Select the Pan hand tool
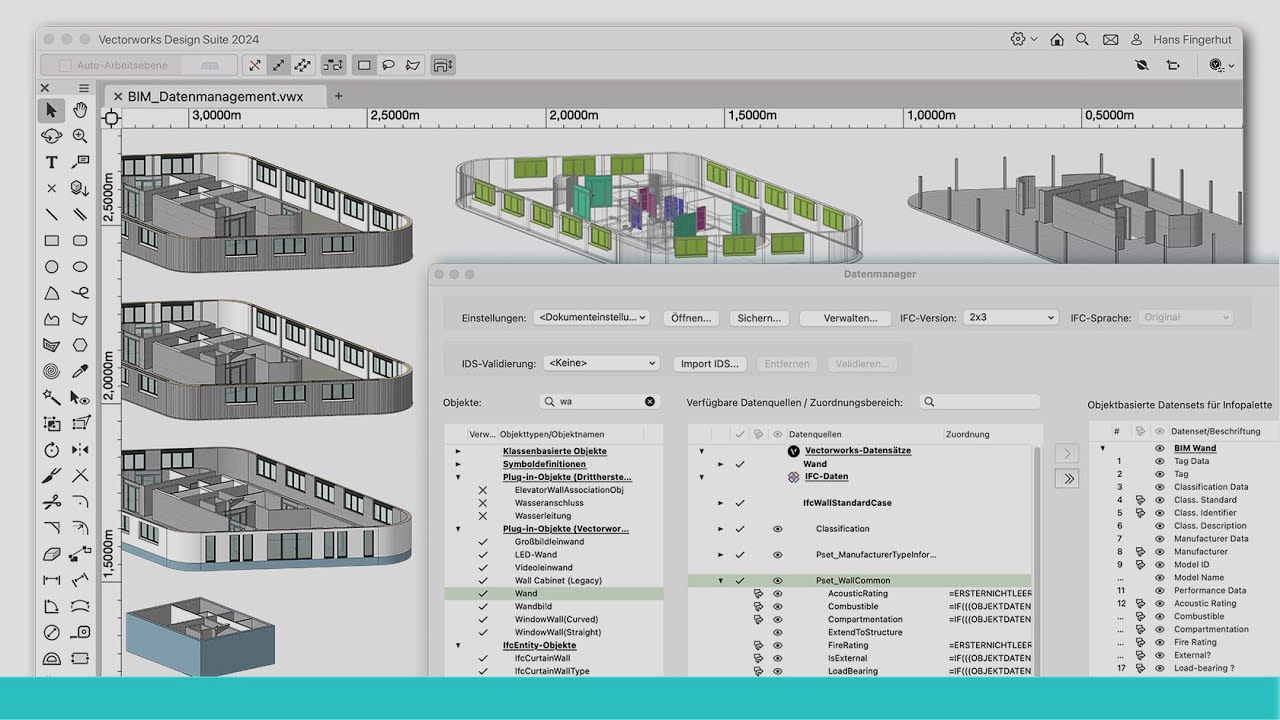The height and width of the screenshot is (720, 1280). click(80, 110)
